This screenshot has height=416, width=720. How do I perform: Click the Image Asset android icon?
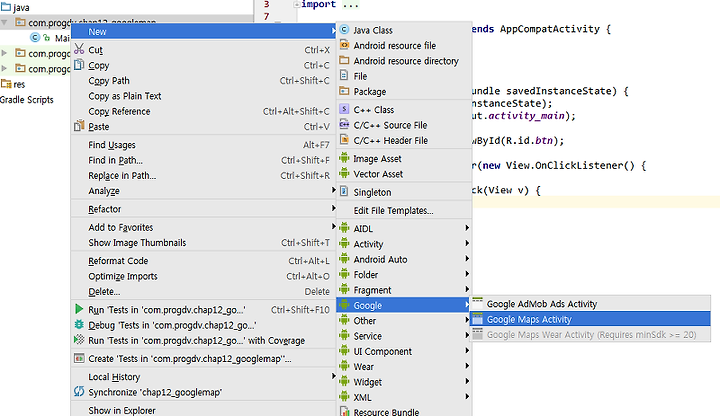[x=344, y=158]
